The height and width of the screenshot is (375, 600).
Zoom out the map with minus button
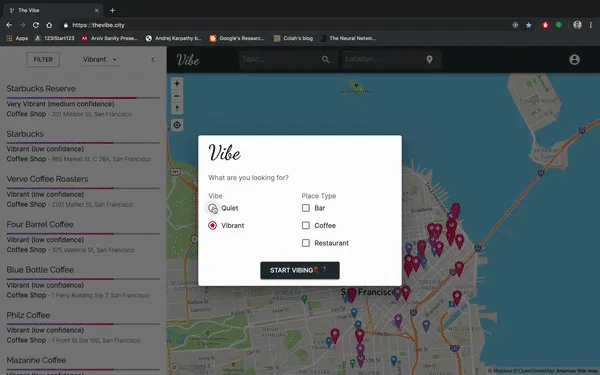177,96
